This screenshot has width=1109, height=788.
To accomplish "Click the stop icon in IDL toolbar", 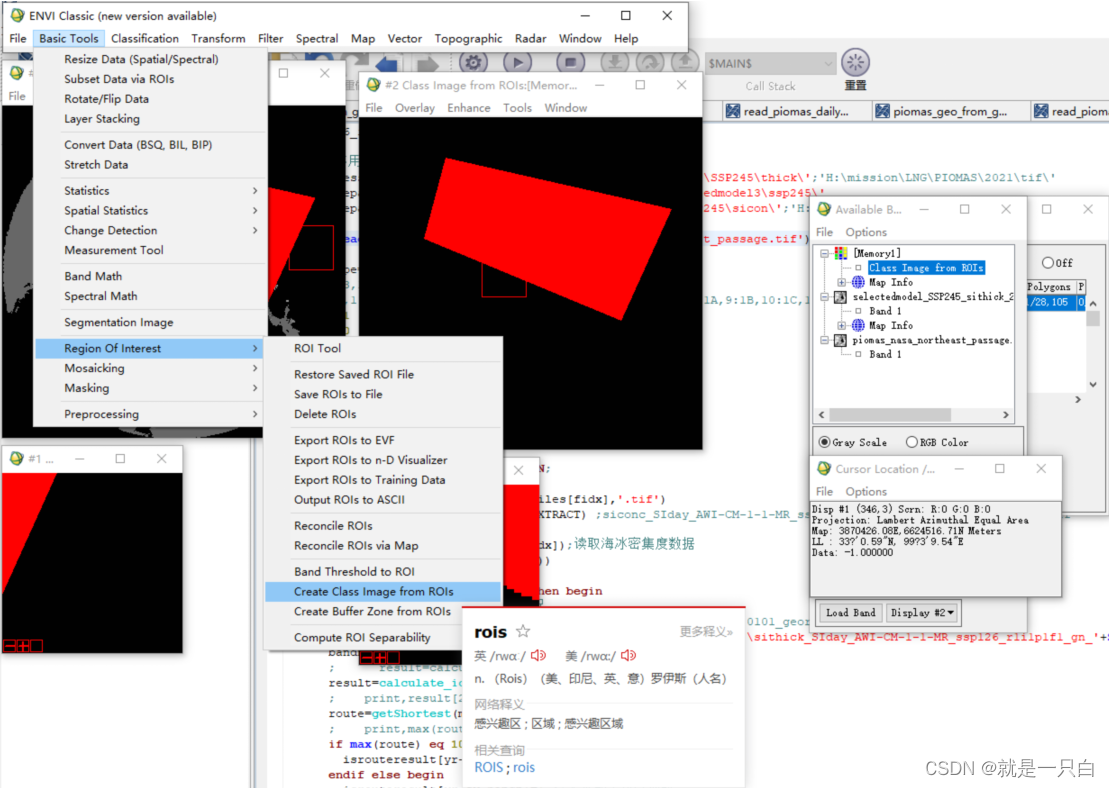I will (570, 62).
